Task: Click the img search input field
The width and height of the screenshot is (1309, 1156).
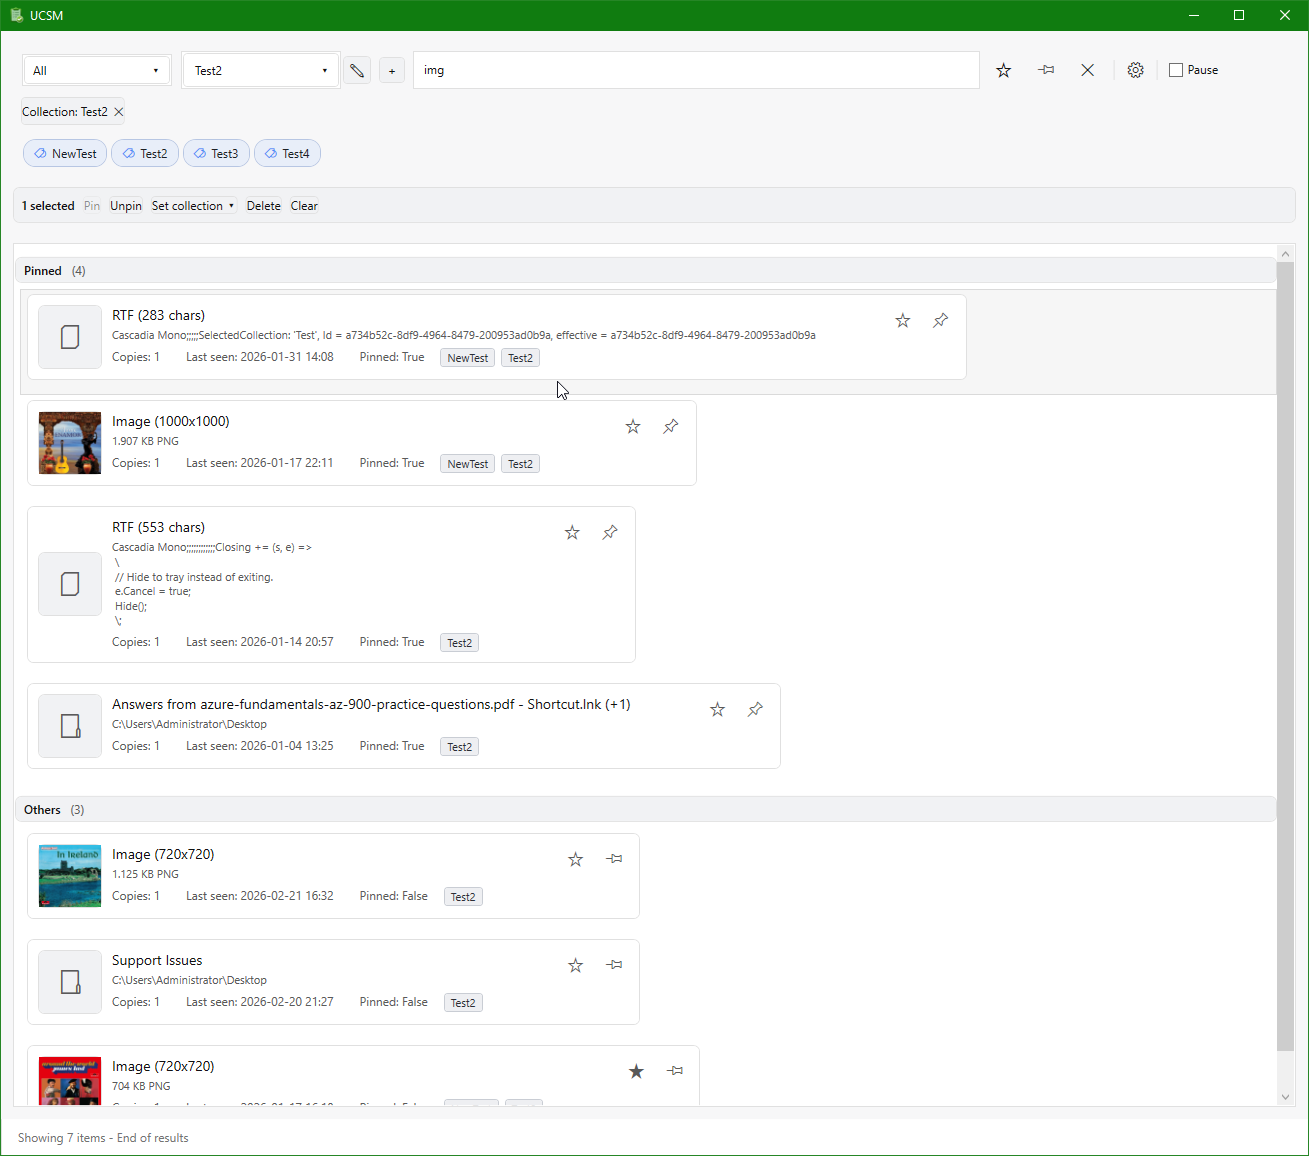Action: point(695,70)
